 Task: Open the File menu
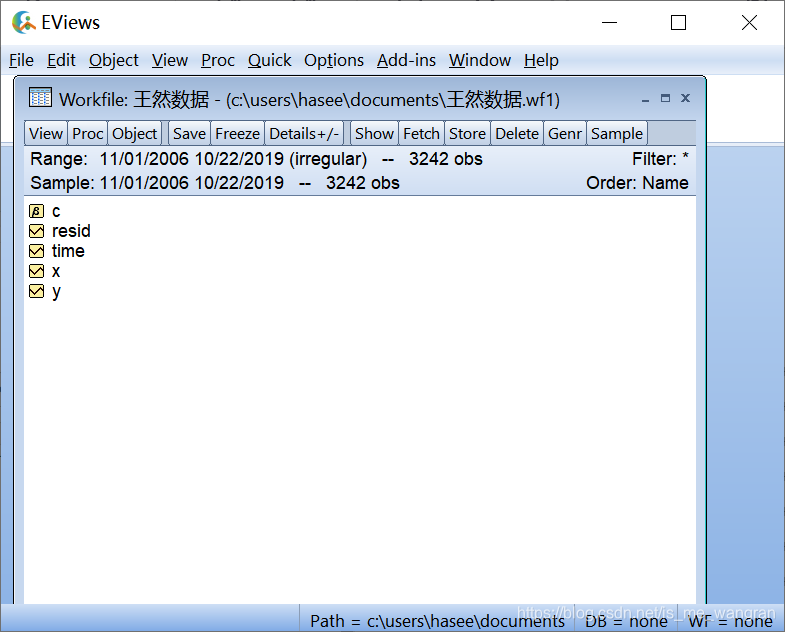point(22,60)
